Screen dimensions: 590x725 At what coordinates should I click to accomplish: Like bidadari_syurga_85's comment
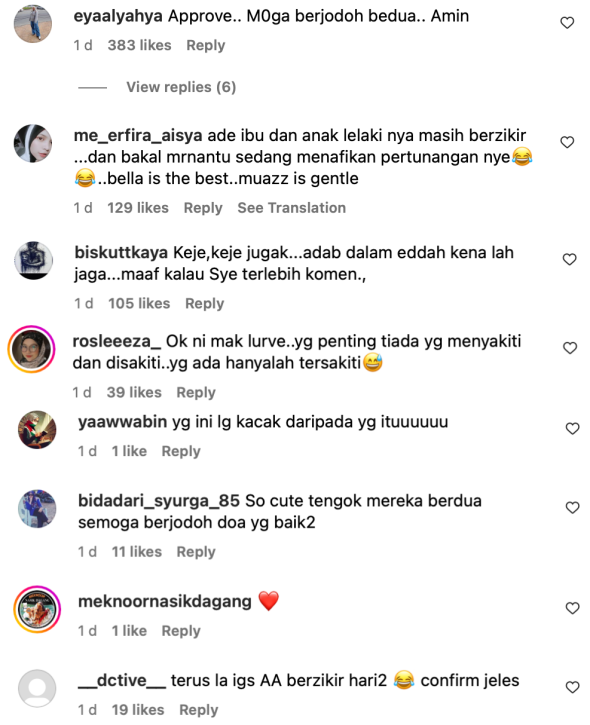[x=572, y=508]
